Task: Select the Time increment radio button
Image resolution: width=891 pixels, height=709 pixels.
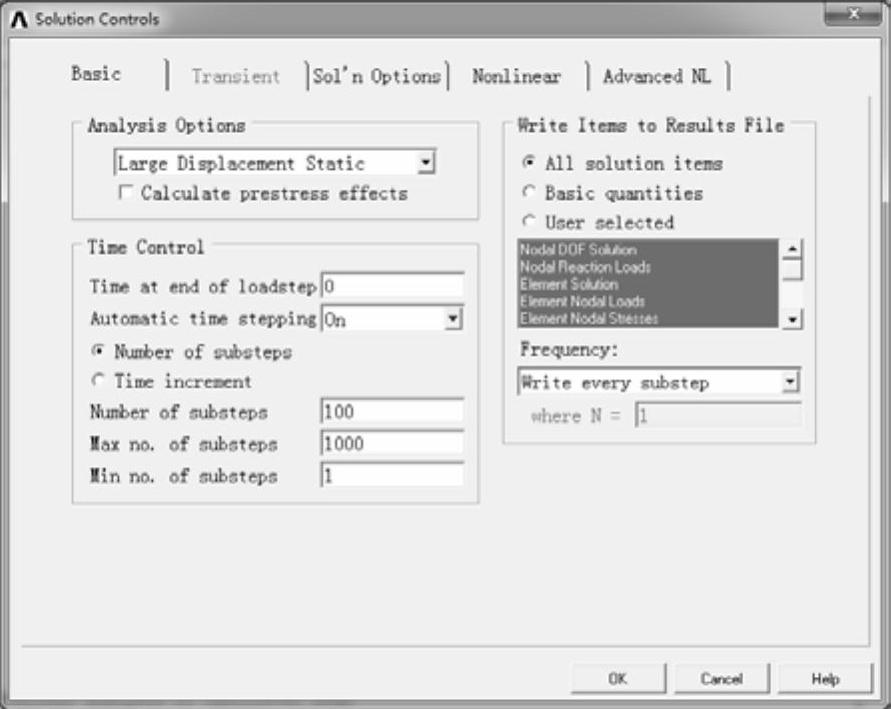Action: pos(98,379)
